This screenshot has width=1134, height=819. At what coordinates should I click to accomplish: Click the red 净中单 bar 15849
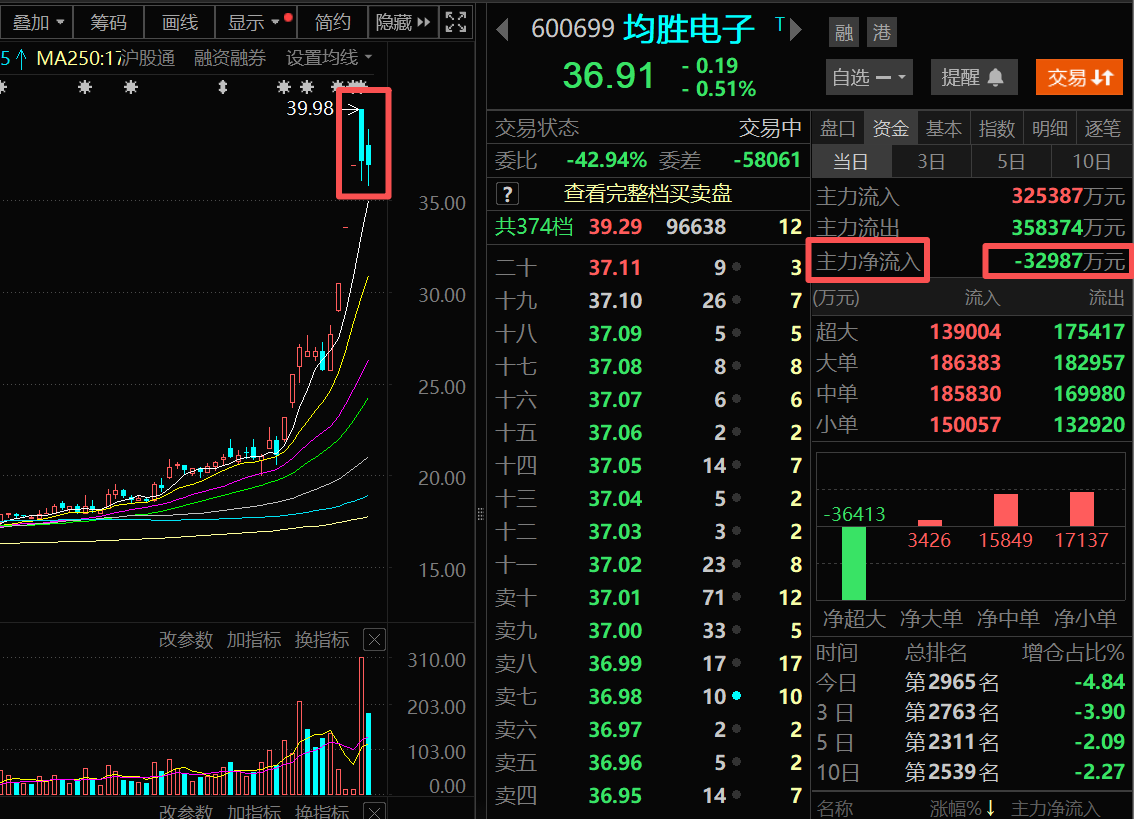[1006, 510]
